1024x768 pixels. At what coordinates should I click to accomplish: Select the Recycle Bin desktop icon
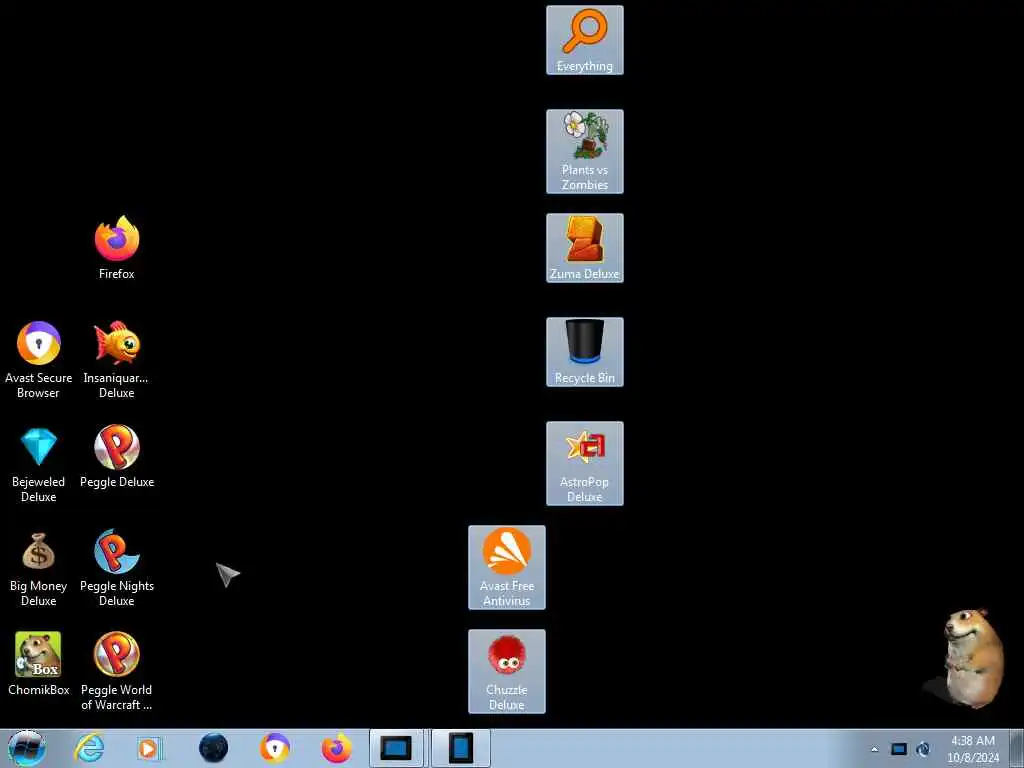[x=584, y=352]
